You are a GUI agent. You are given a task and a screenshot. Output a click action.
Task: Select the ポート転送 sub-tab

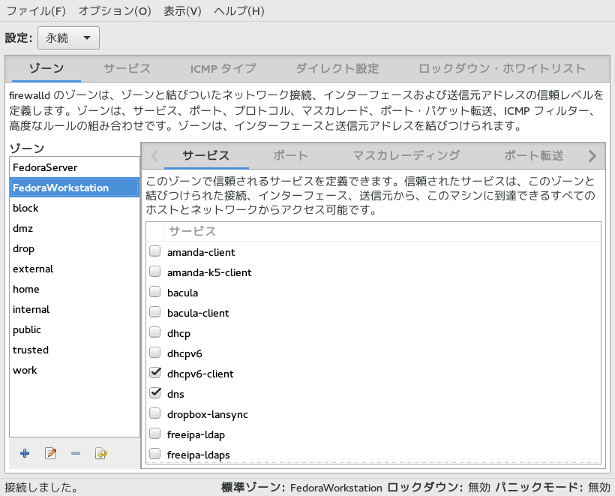(x=534, y=156)
